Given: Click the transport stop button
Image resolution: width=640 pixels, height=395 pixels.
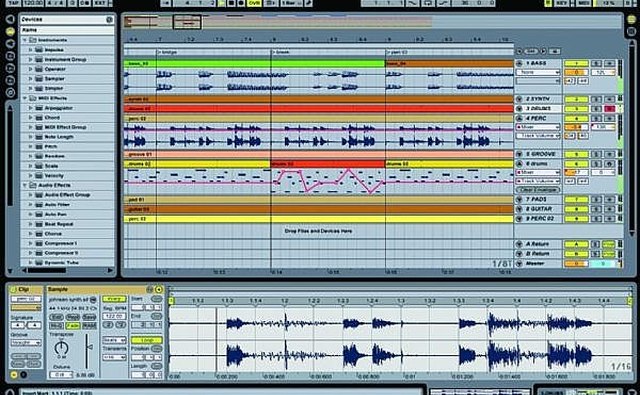Looking at the screenshot, I should tap(231, 3).
